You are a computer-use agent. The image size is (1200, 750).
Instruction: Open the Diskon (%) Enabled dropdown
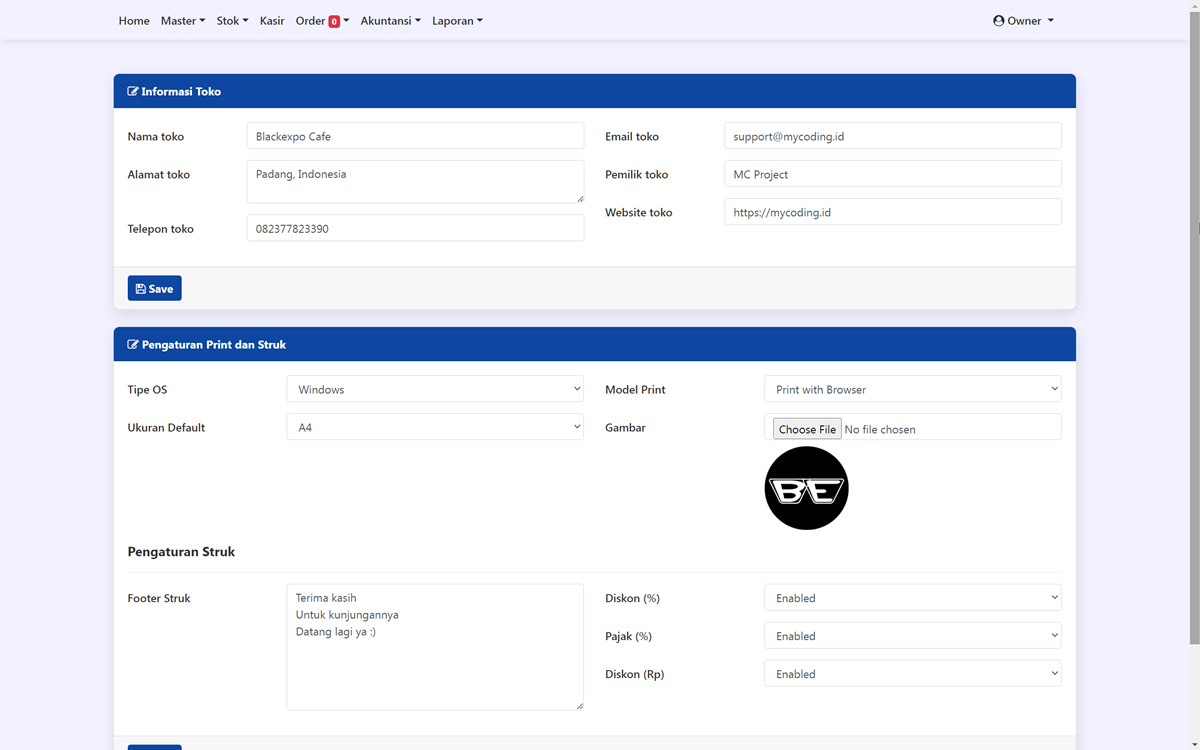point(912,597)
